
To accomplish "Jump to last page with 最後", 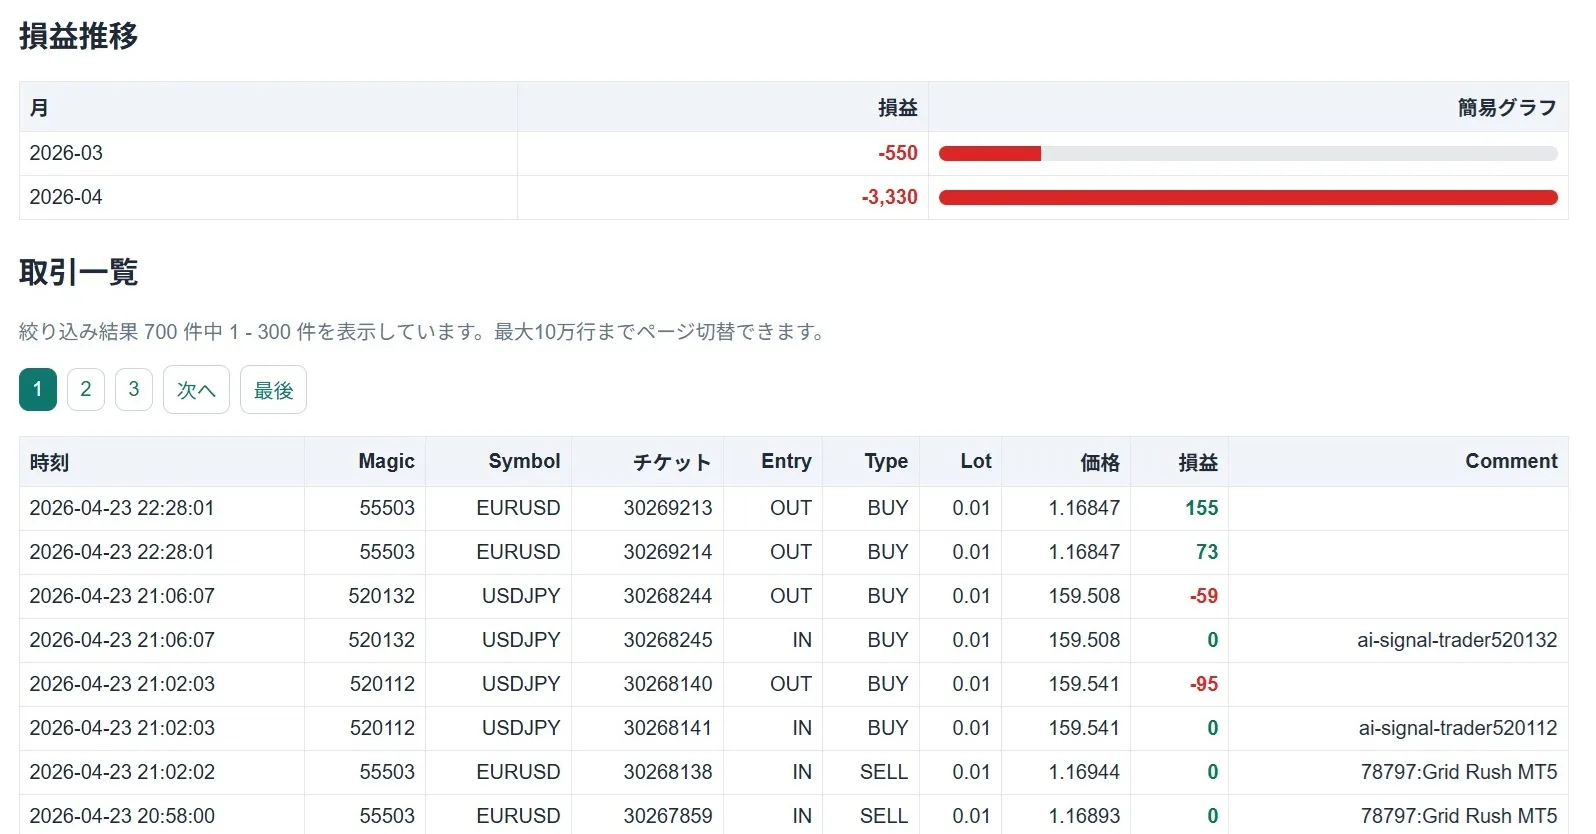I will [x=273, y=389].
